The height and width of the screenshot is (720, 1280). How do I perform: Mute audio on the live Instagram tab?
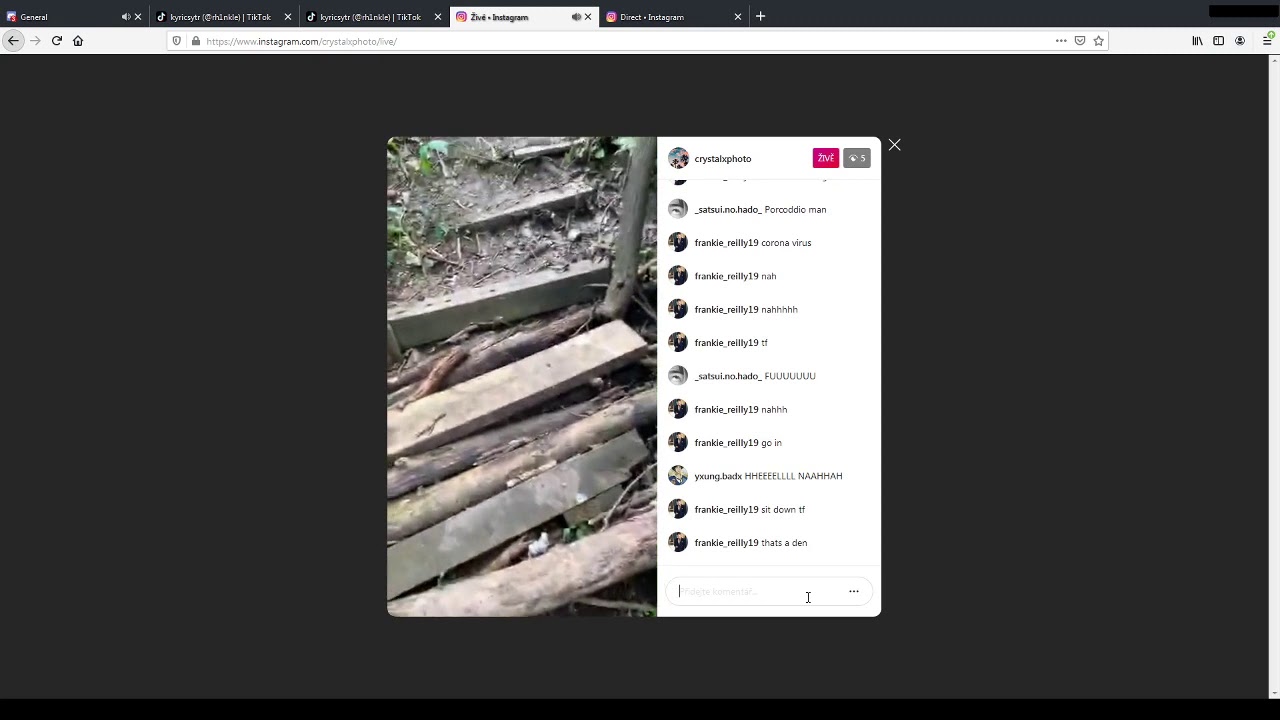point(576,17)
